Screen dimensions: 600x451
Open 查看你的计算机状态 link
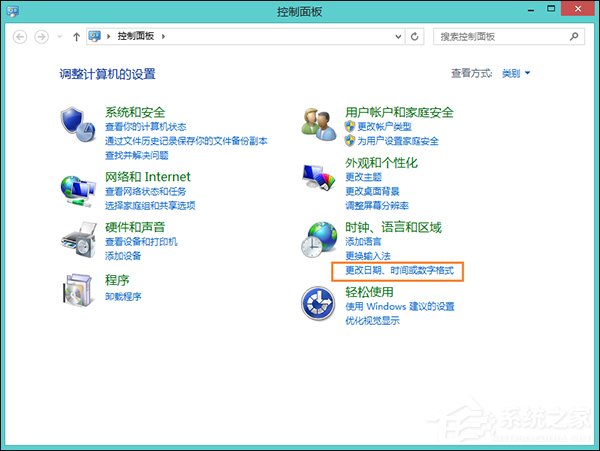[145, 127]
